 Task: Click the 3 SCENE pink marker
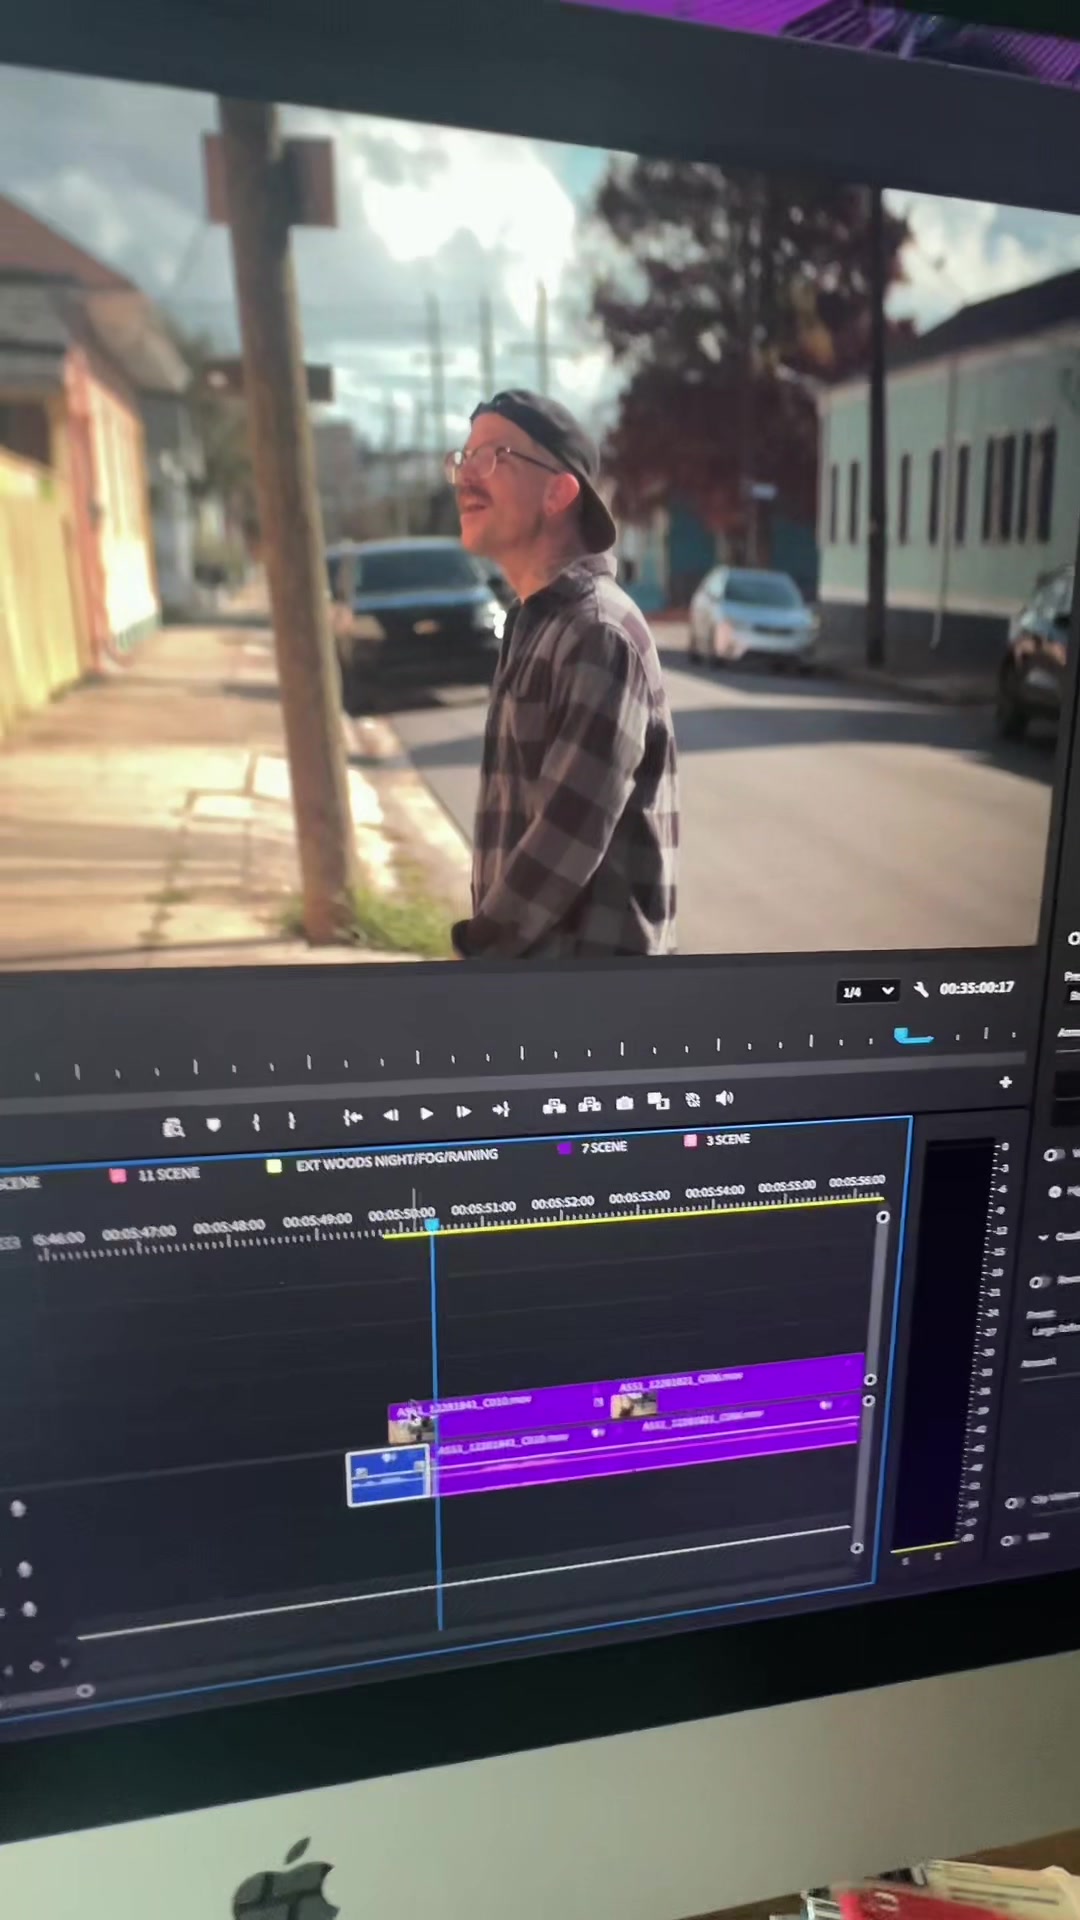[718, 1139]
